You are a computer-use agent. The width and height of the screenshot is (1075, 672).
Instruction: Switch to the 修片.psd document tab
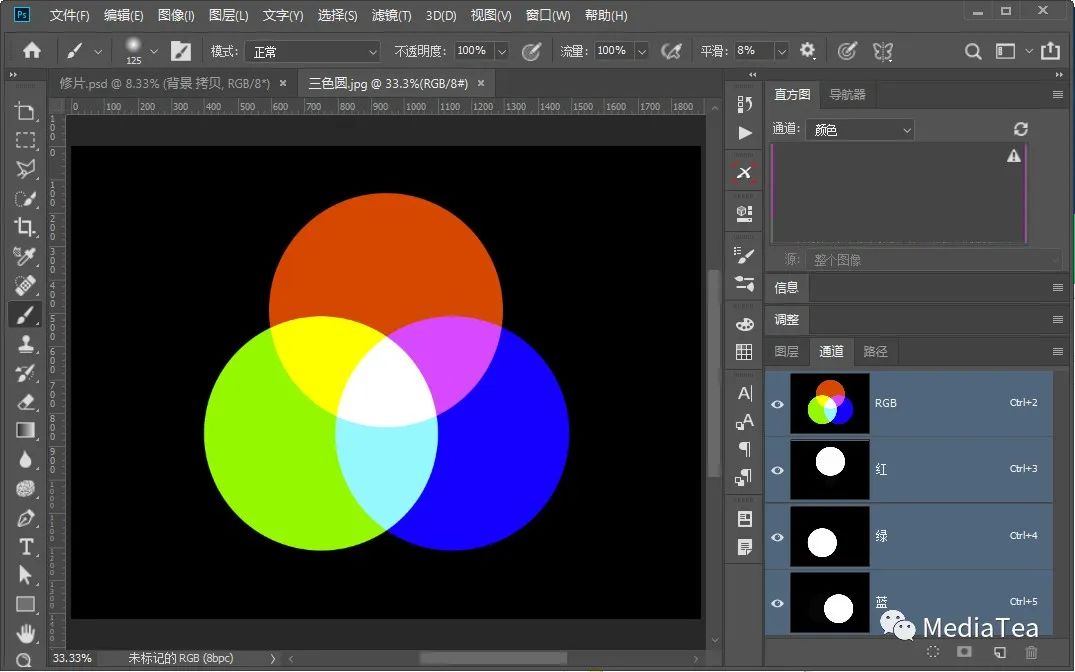coord(165,84)
